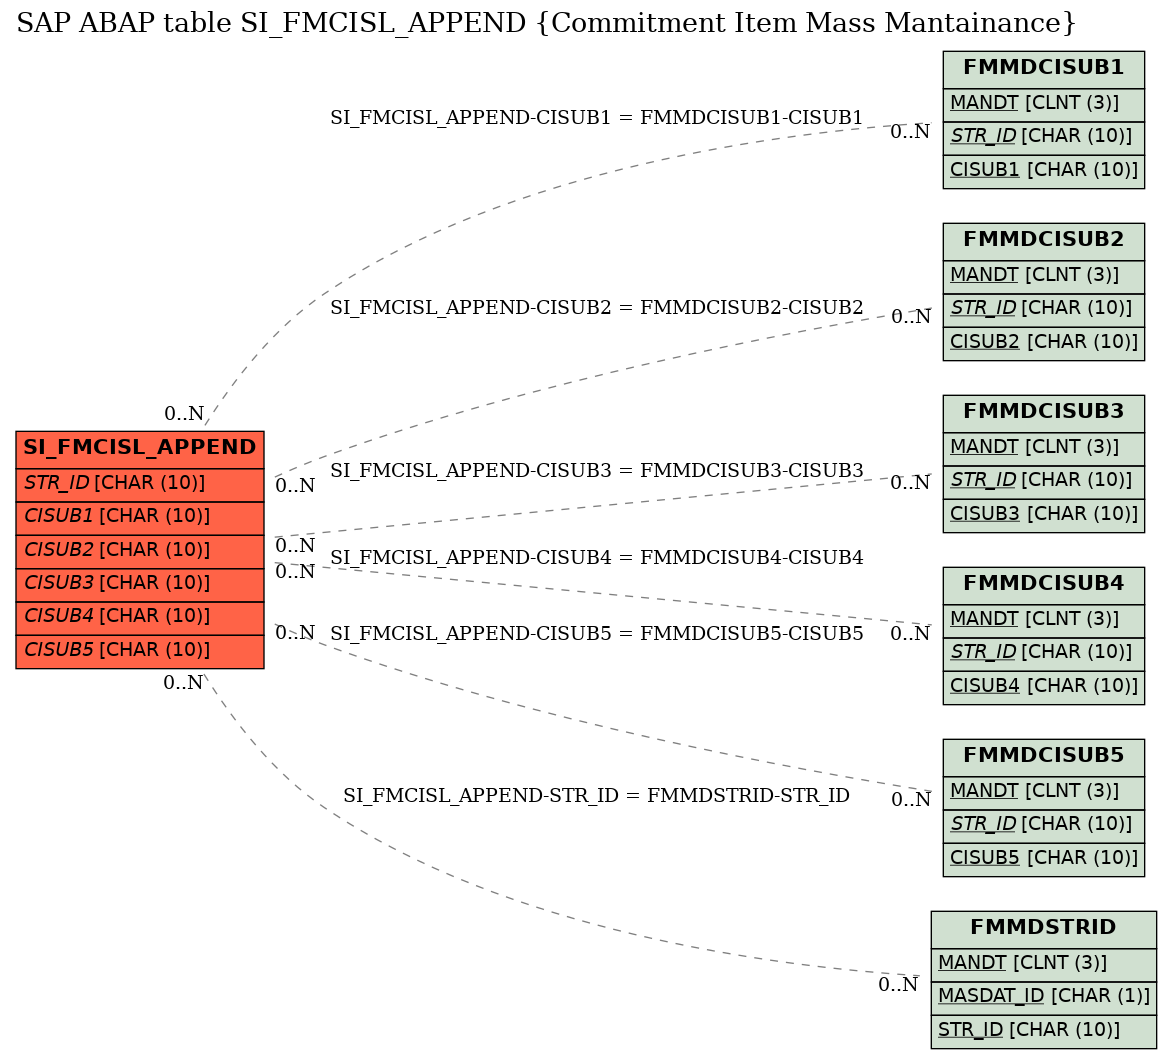Select CISUB2 field in SI_FMCISL_APPEND table
The height and width of the screenshot is (1059, 1172).
pos(140,552)
